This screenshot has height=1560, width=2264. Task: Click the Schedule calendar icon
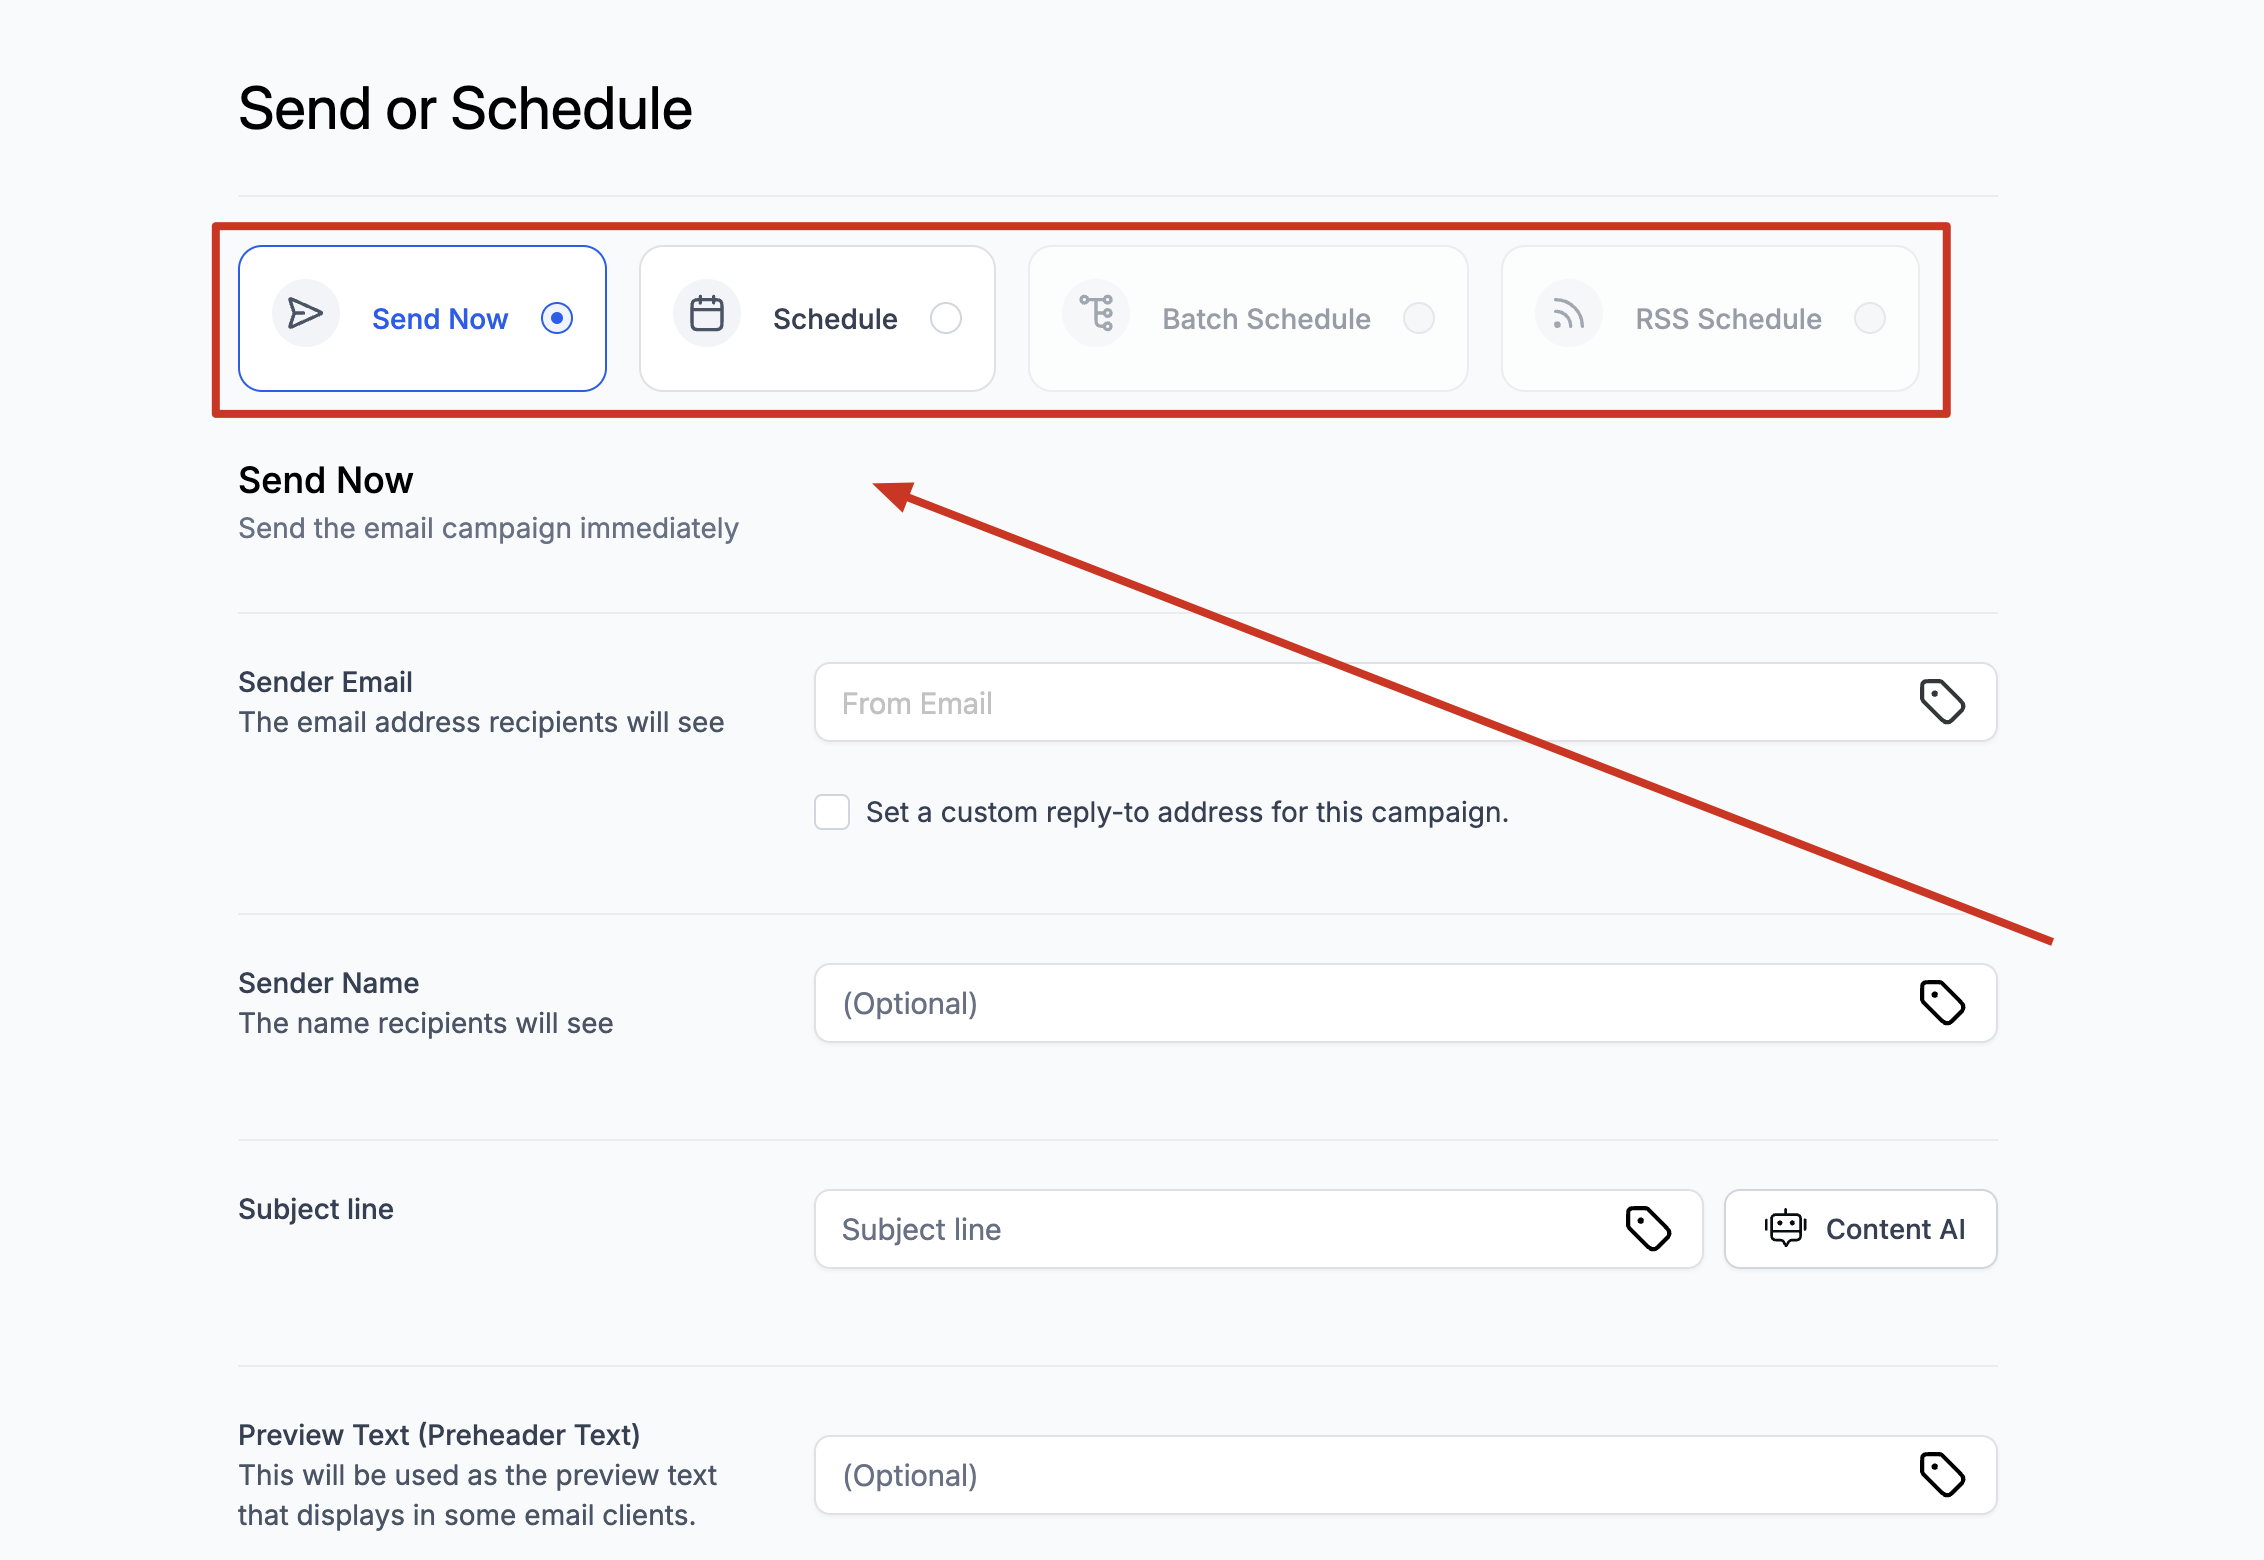tap(707, 314)
